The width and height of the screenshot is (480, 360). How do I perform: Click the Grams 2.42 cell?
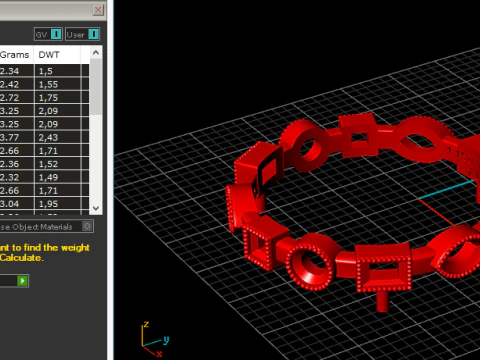(17, 84)
